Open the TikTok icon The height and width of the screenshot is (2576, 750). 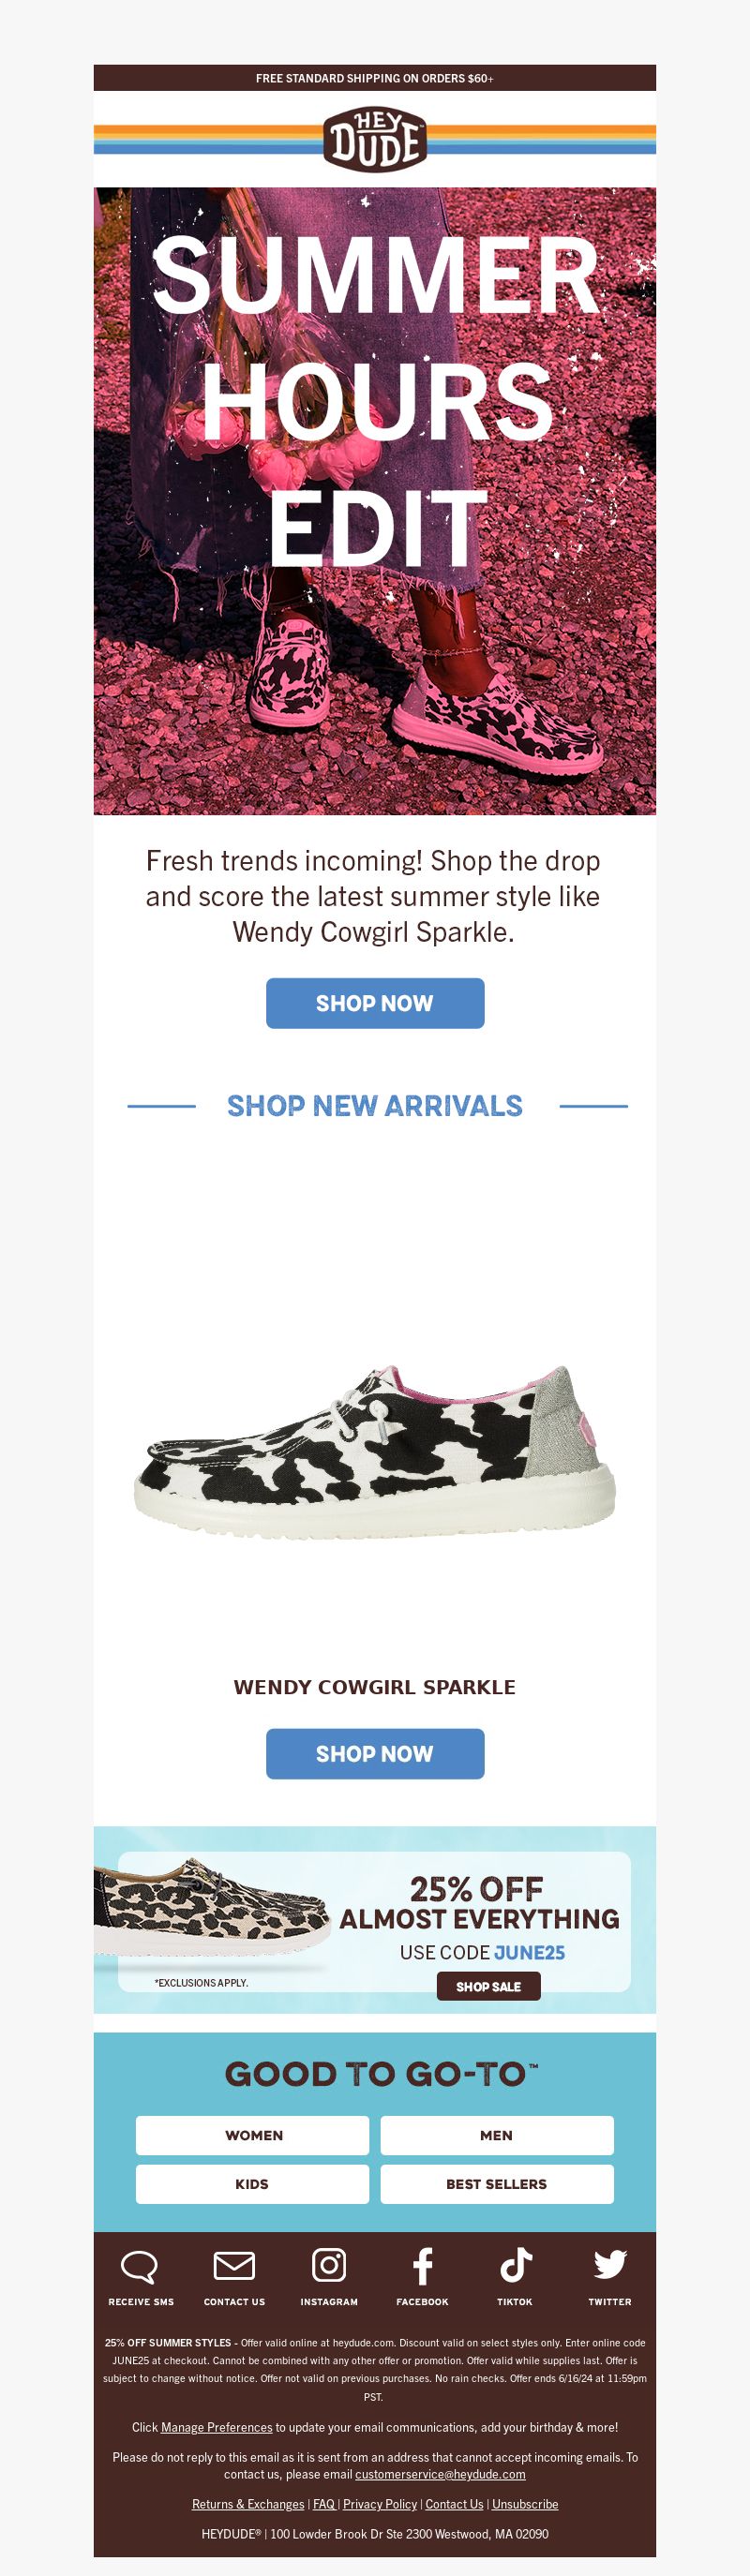[516, 2265]
